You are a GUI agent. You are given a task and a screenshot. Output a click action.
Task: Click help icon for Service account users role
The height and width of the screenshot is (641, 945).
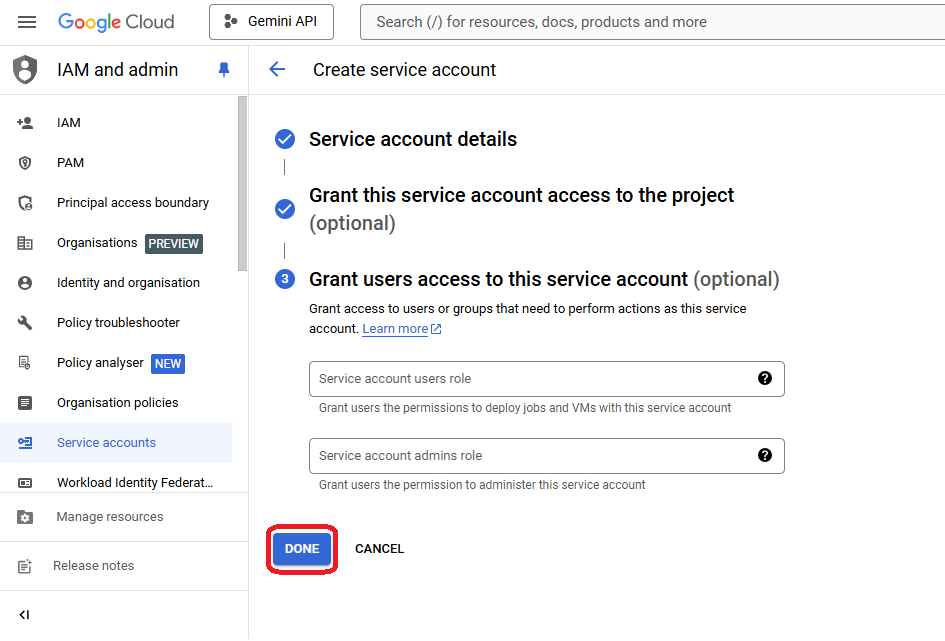[765, 378]
